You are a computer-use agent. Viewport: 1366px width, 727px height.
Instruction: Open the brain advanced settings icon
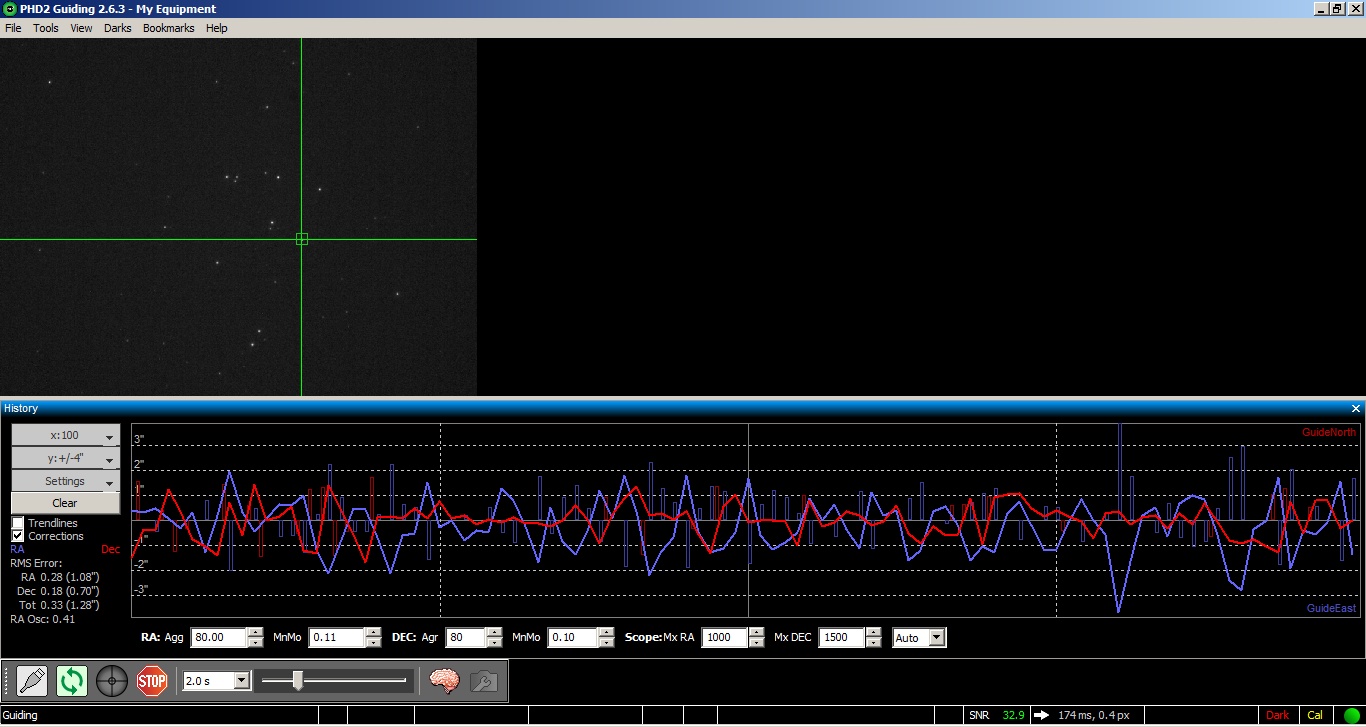coord(444,681)
